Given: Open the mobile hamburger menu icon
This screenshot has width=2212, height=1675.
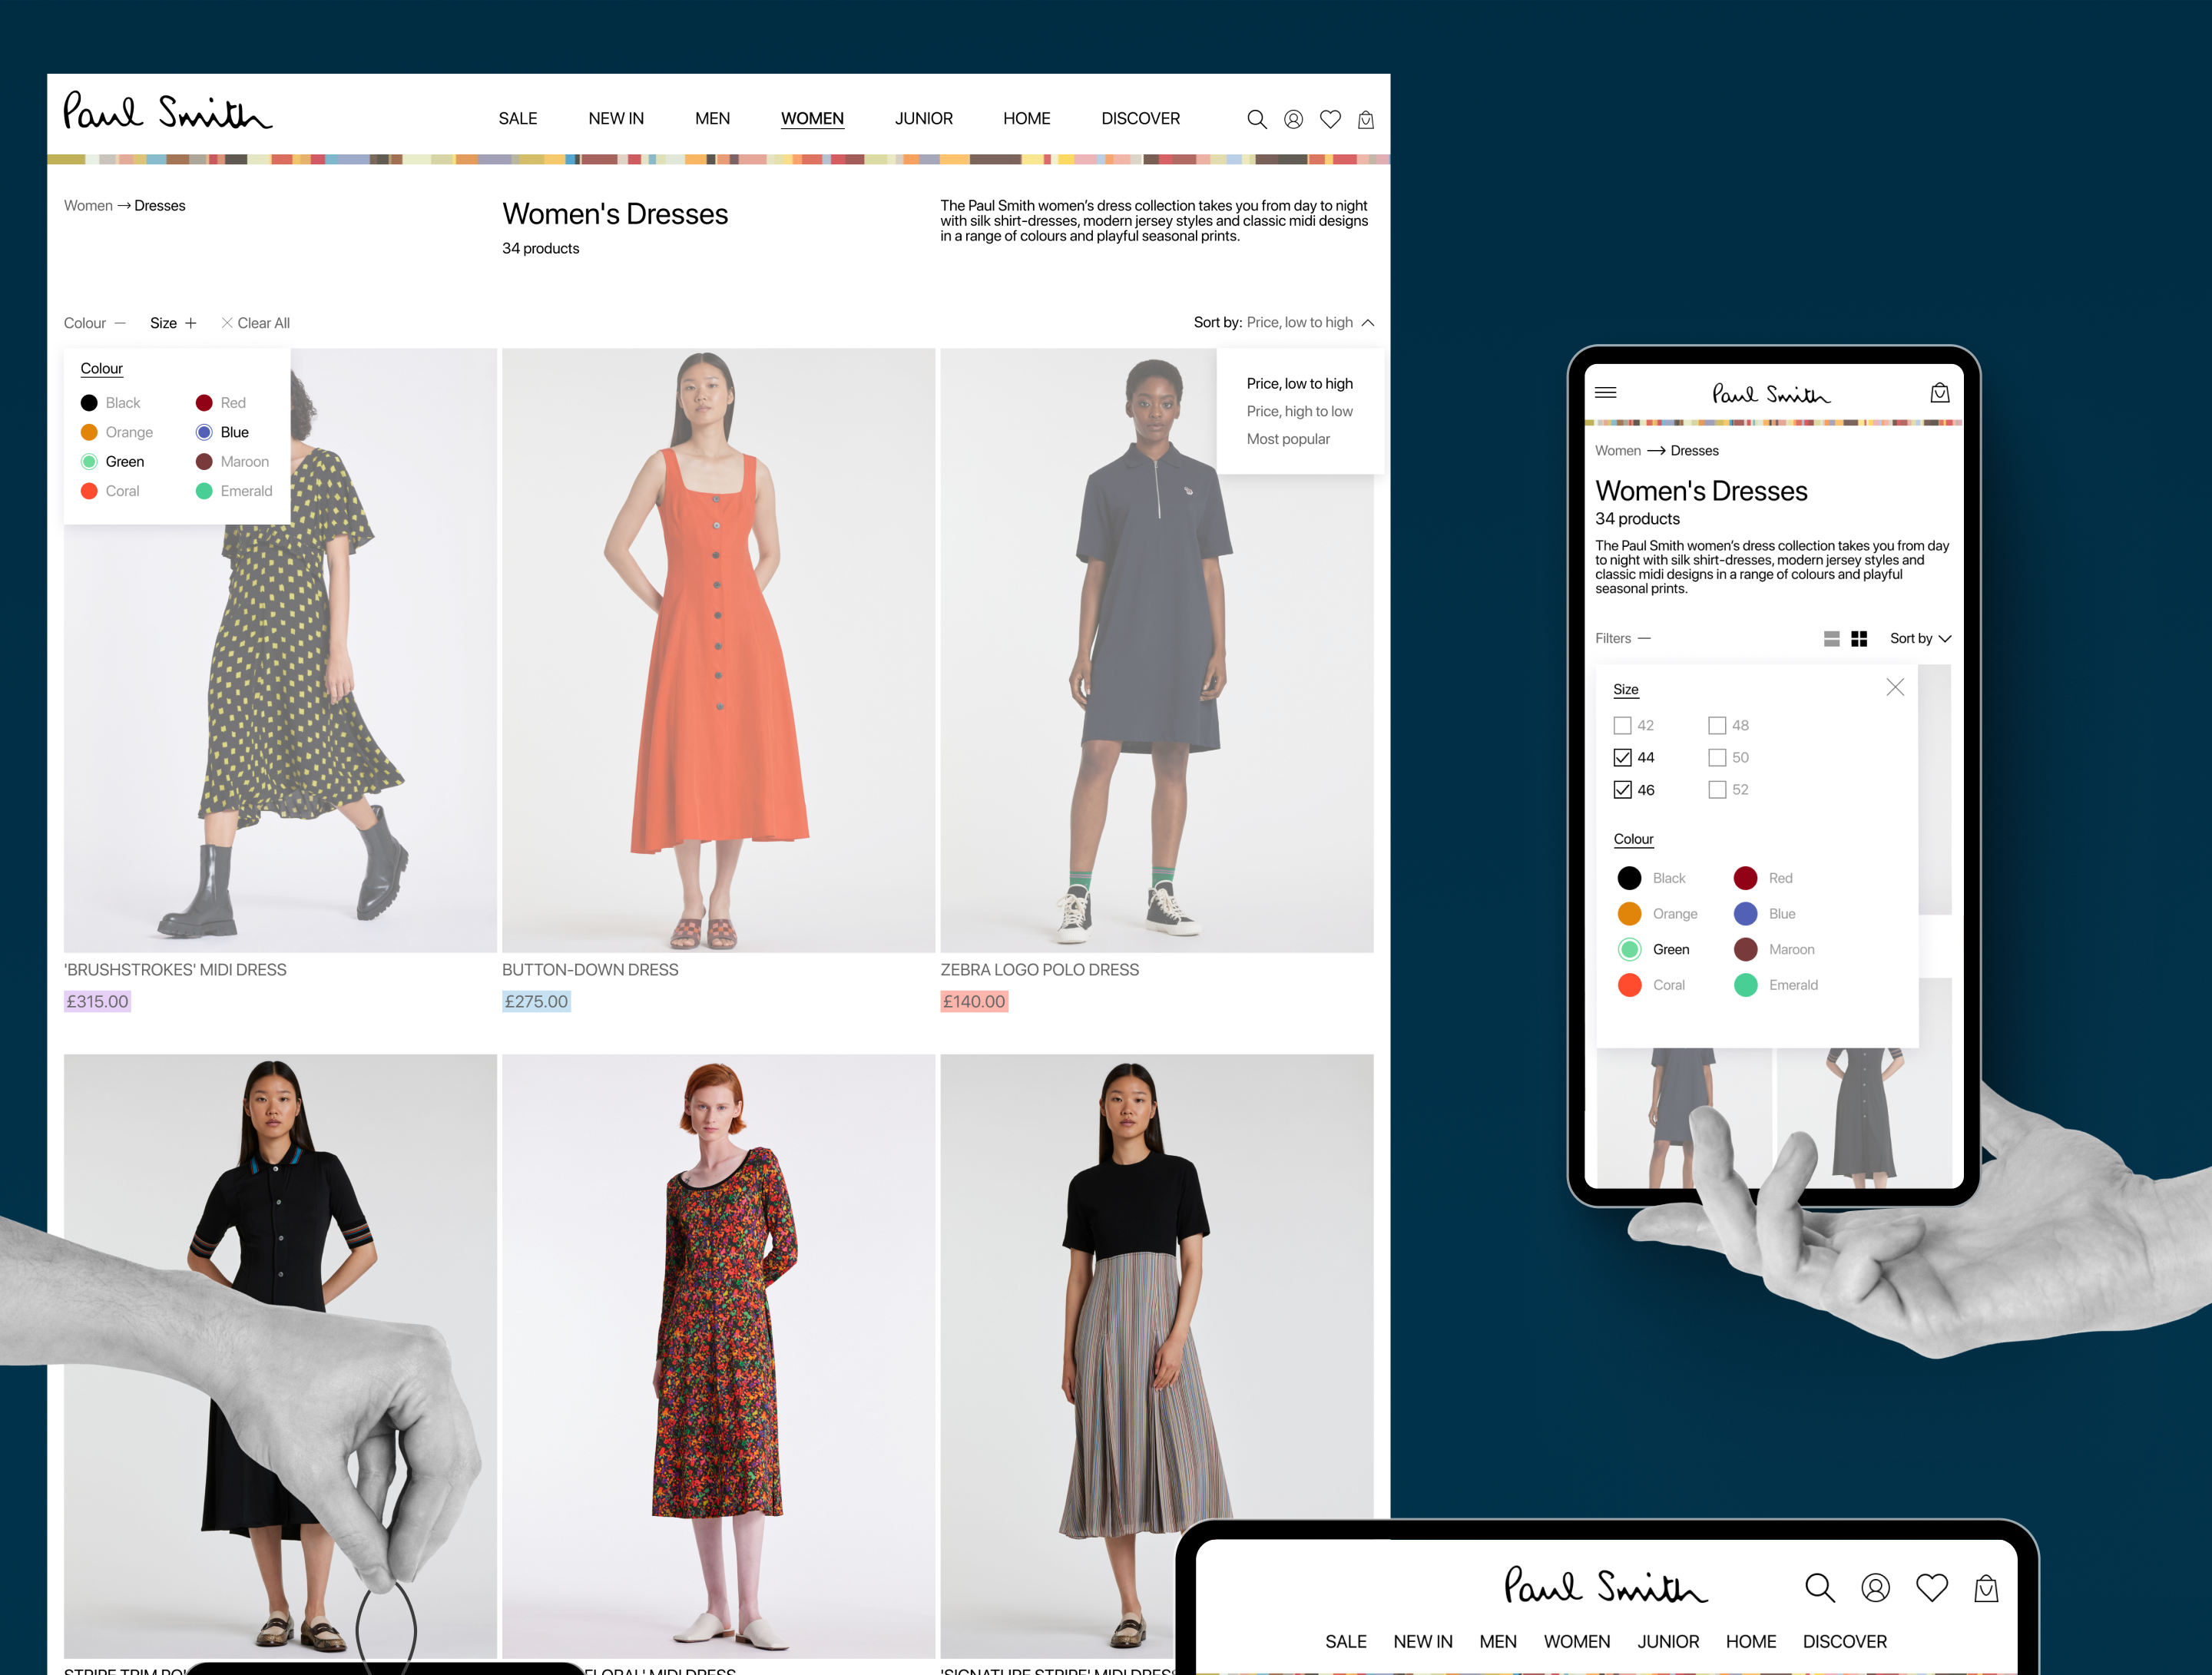Looking at the screenshot, I should coord(1605,393).
